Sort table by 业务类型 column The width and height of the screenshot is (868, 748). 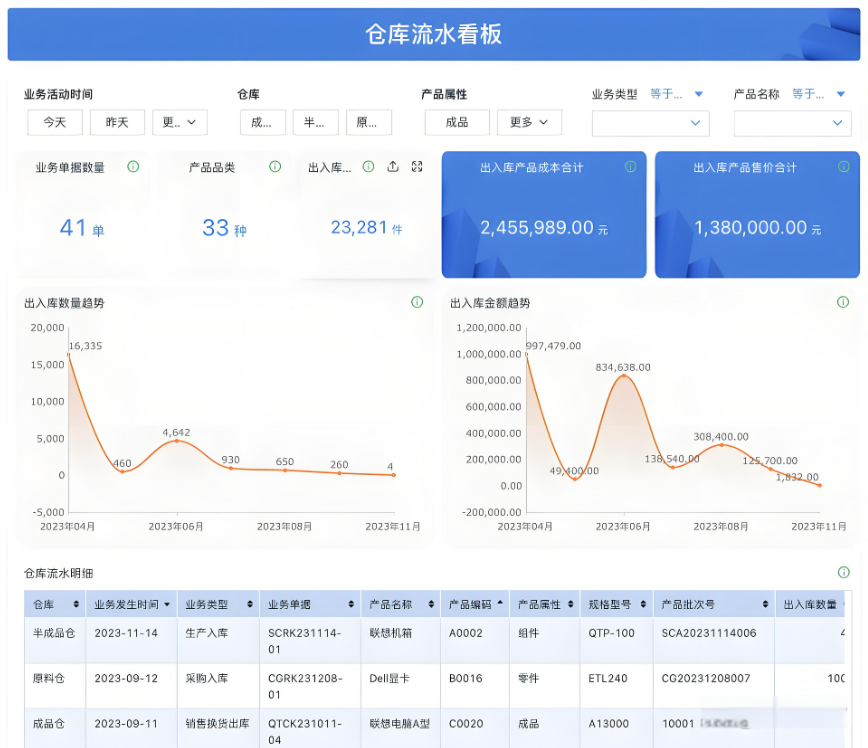(x=250, y=604)
